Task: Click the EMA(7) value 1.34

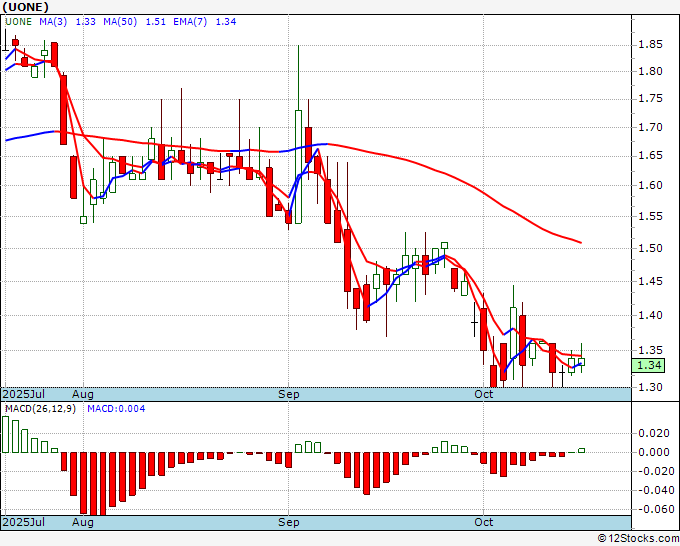Action: [226, 22]
